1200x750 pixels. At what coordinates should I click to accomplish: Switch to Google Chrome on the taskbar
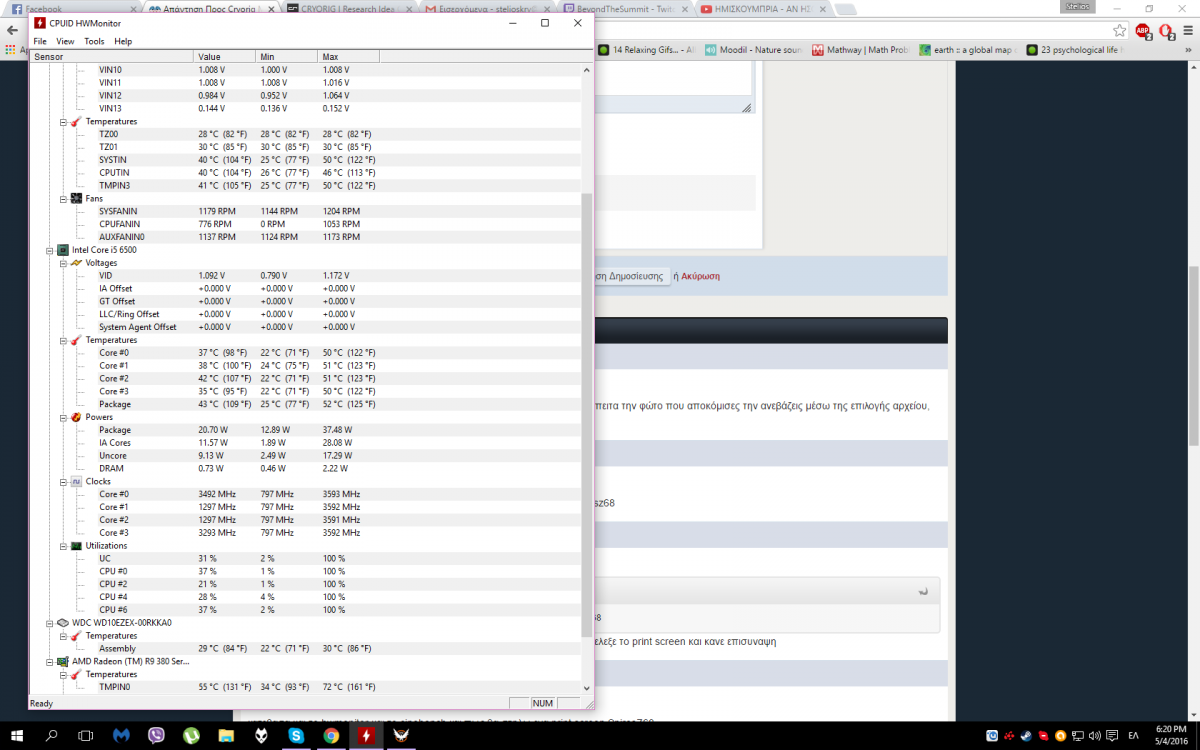click(x=331, y=735)
